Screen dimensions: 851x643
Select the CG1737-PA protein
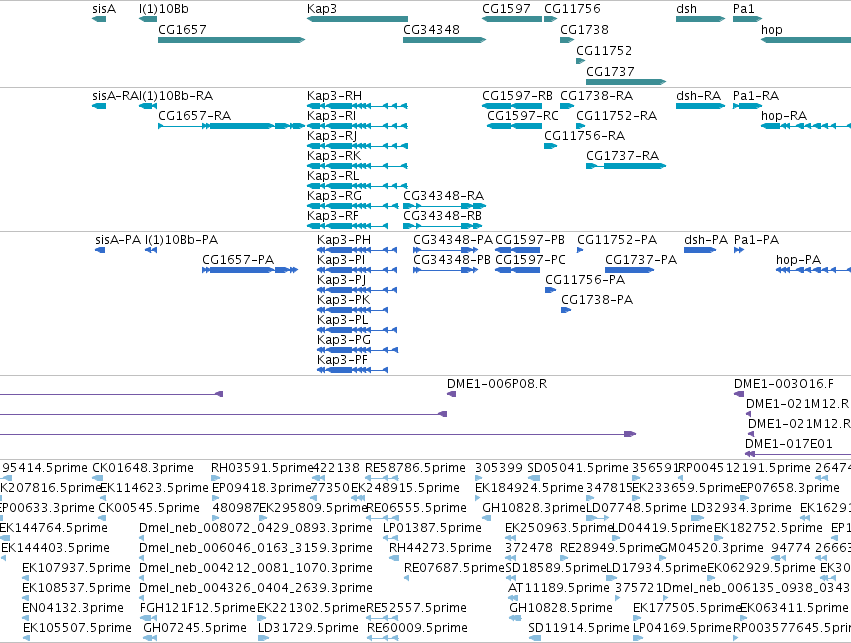630,270
